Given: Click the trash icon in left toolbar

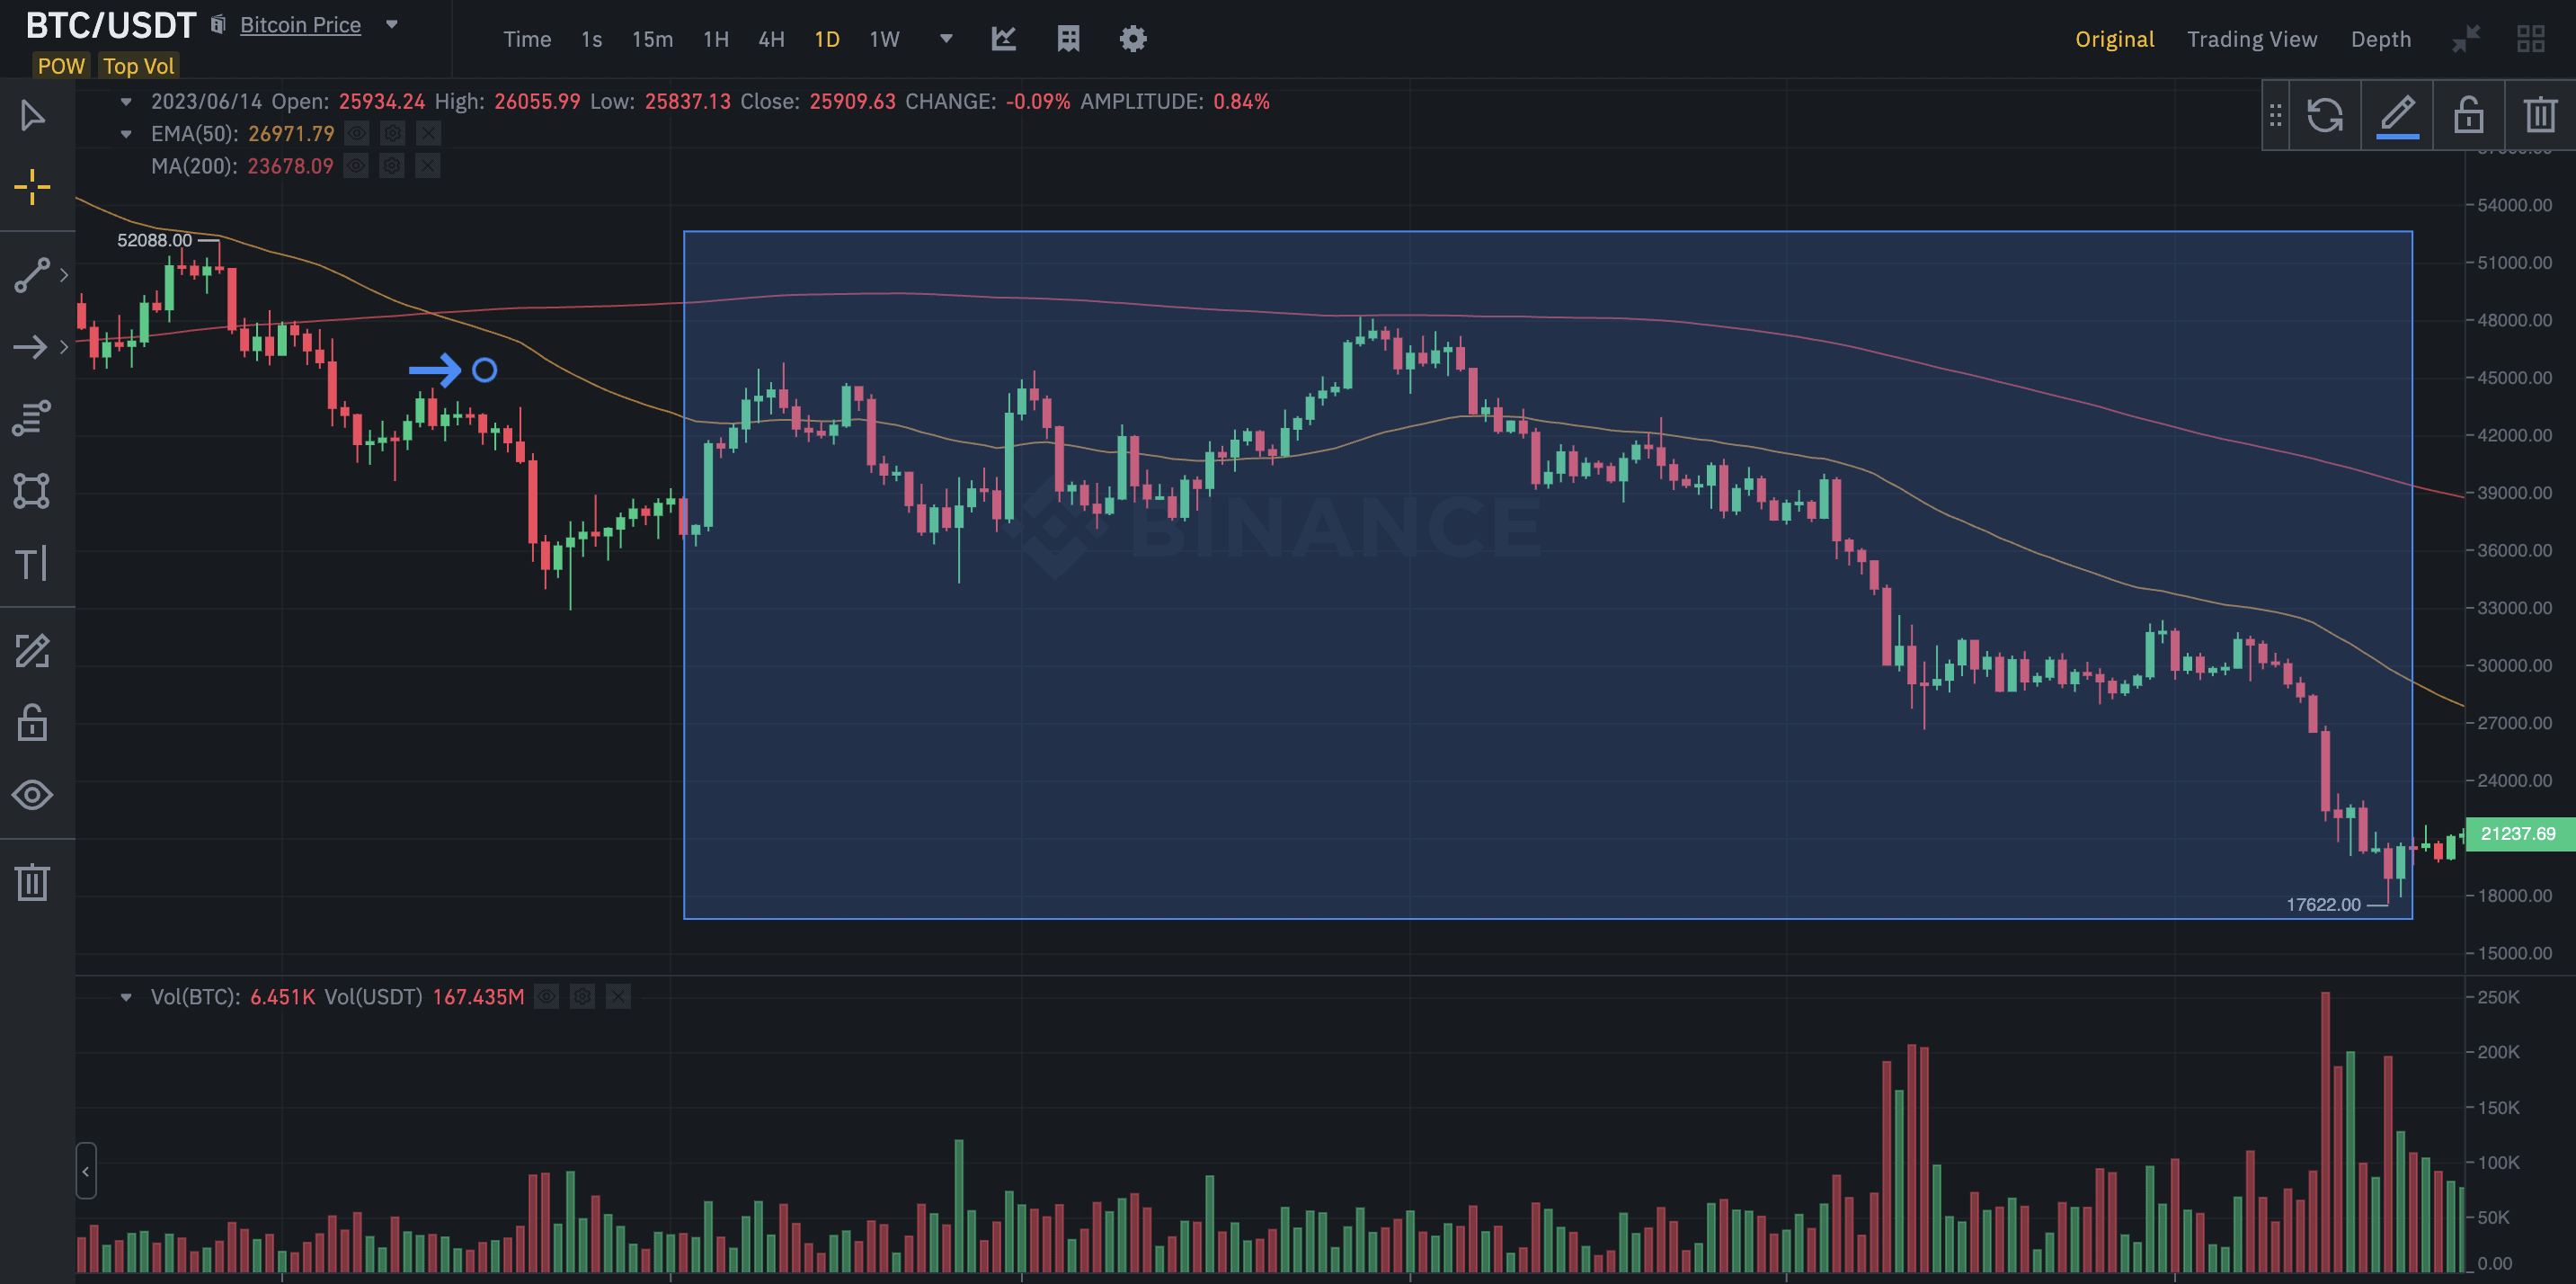Looking at the screenshot, I should [x=32, y=882].
